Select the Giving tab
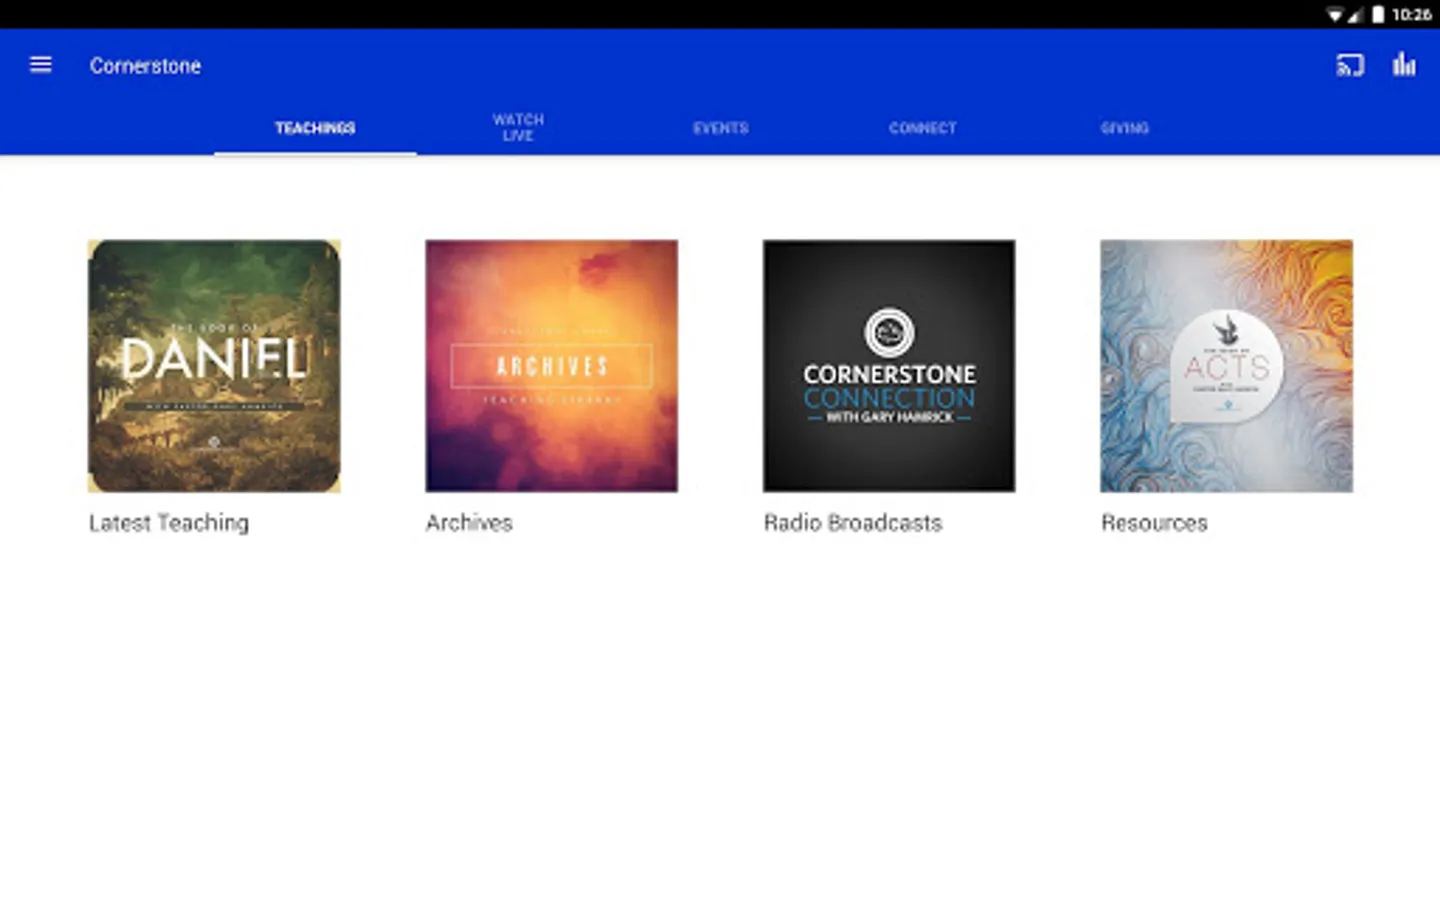1440x900 pixels. [1124, 128]
